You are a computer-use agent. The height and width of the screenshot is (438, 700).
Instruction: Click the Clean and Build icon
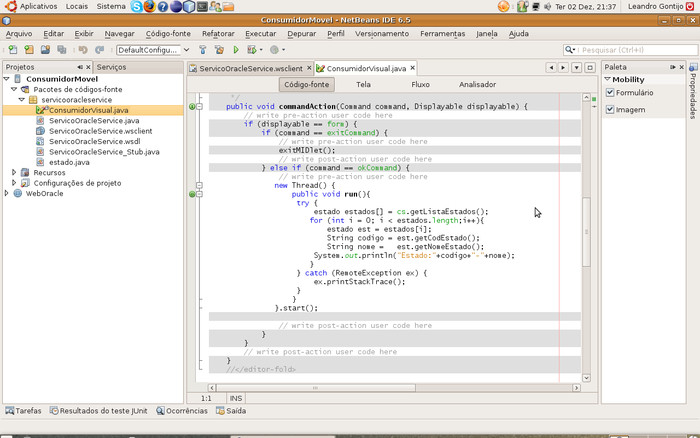click(219, 50)
